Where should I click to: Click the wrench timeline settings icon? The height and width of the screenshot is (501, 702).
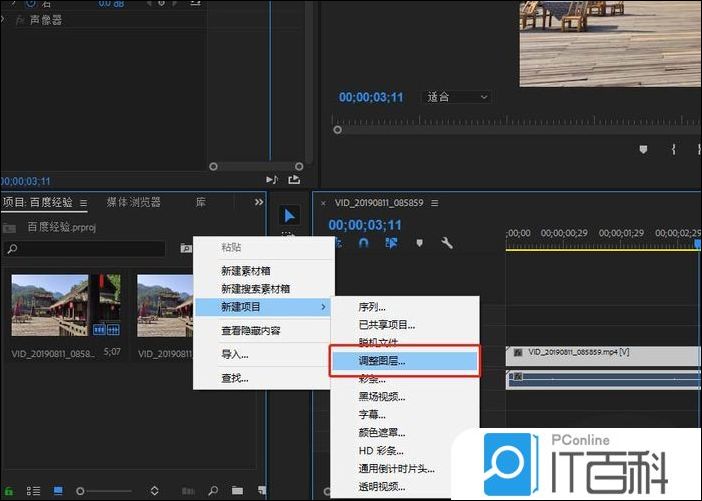[x=447, y=242]
